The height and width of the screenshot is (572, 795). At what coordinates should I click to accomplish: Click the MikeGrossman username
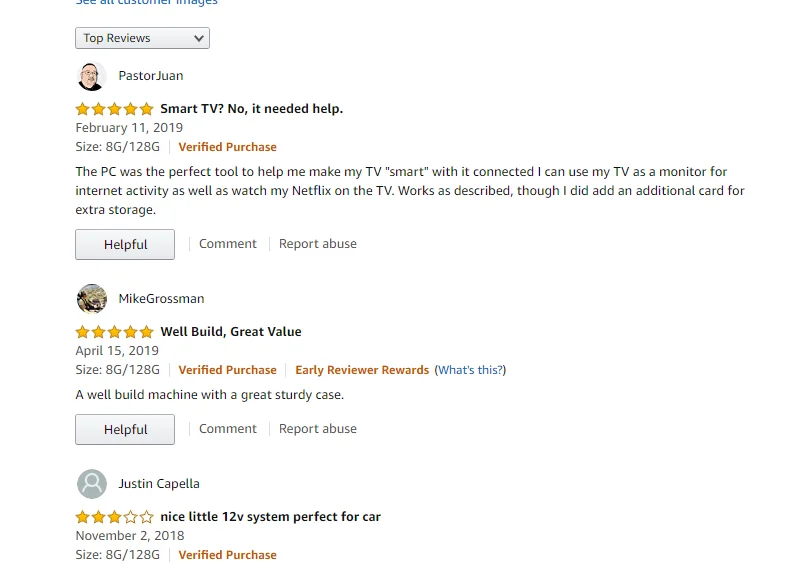(161, 299)
